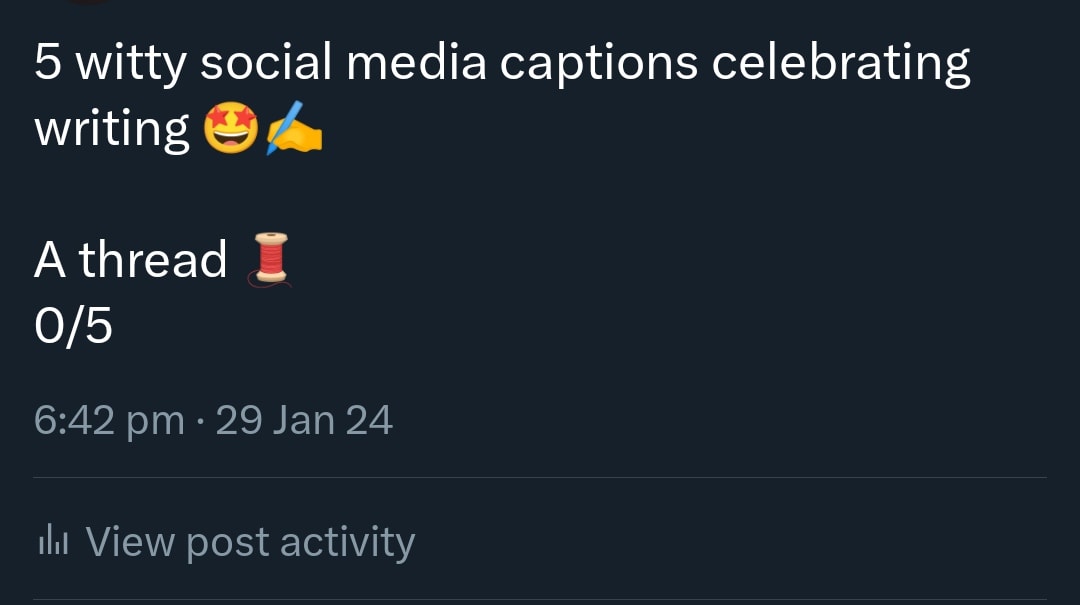The width and height of the screenshot is (1080, 605).
Task: Click the word "activity" in the bottom row
Action: coord(347,541)
